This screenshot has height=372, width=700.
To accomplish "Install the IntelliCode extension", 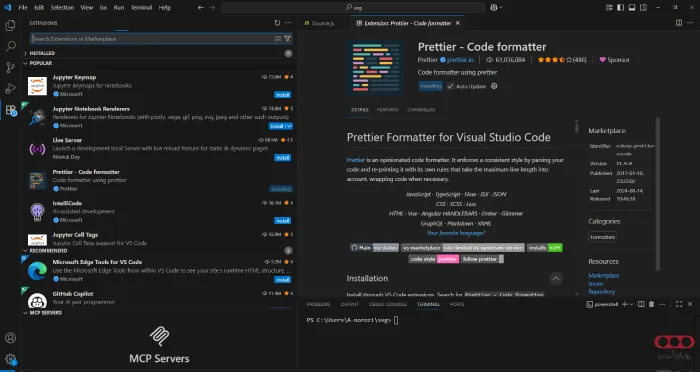I will (x=283, y=221).
